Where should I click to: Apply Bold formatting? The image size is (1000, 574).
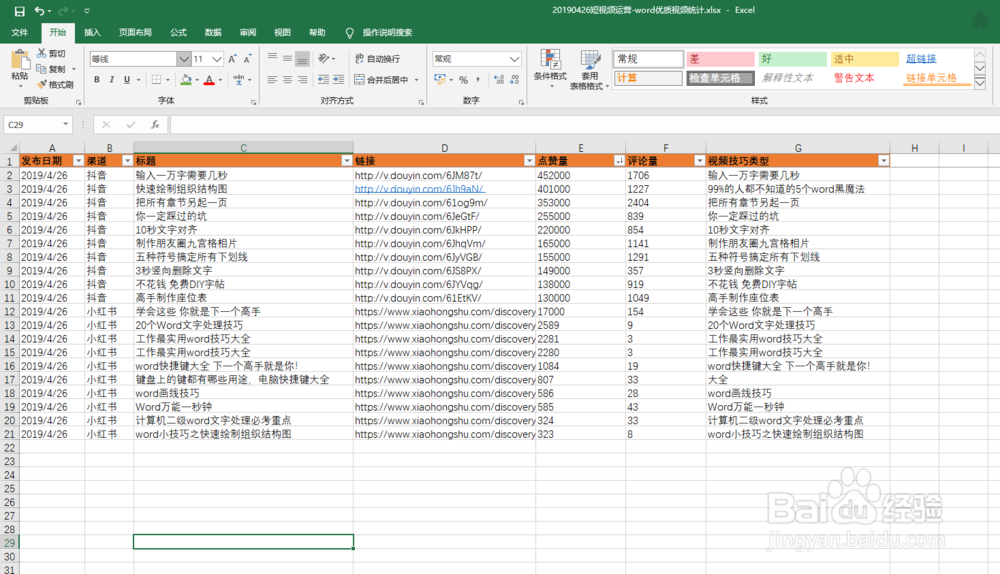coord(97,80)
